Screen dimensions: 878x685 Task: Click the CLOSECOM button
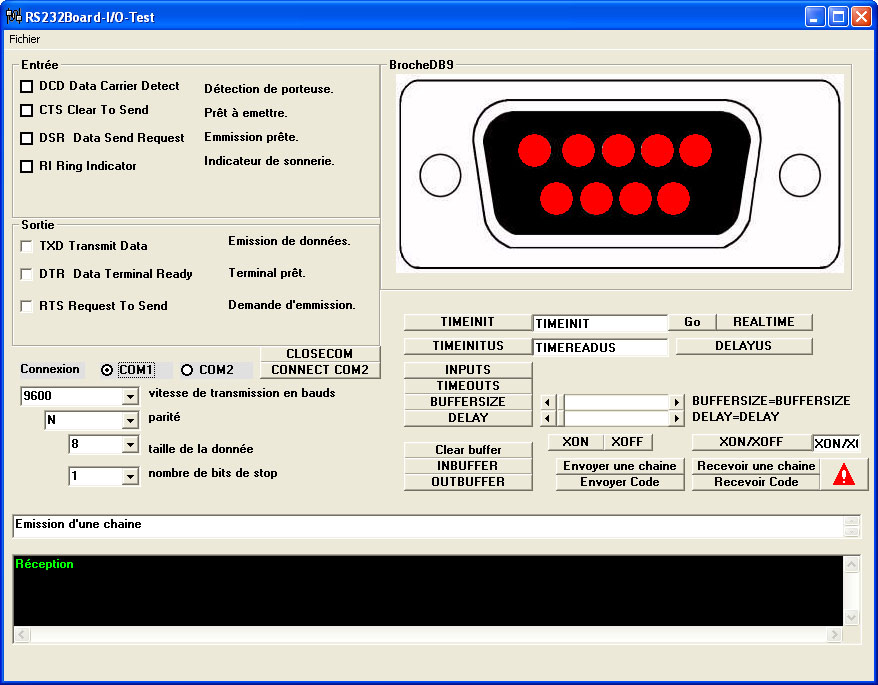(320, 354)
